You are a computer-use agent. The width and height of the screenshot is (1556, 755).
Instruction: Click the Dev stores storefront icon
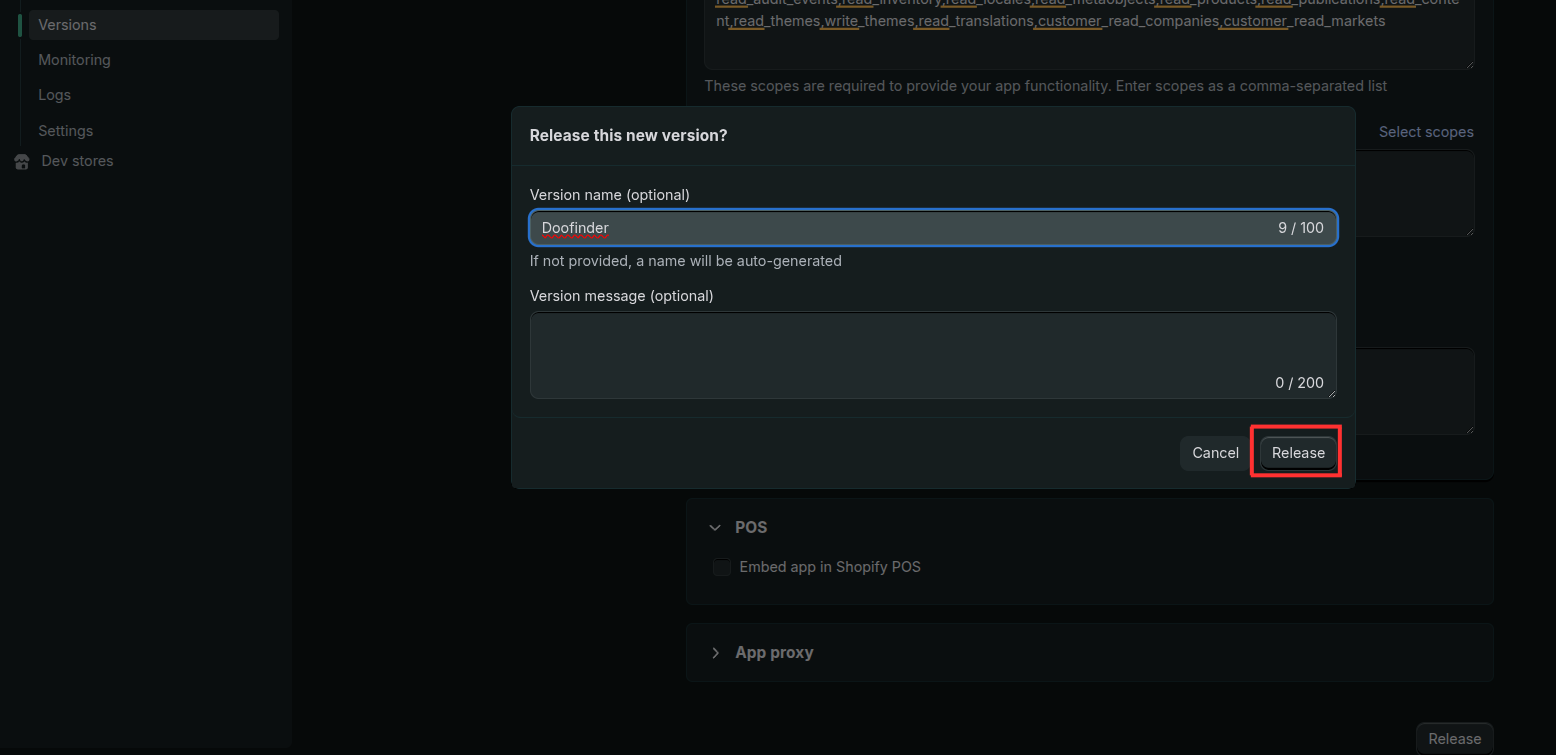(x=22, y=160)
